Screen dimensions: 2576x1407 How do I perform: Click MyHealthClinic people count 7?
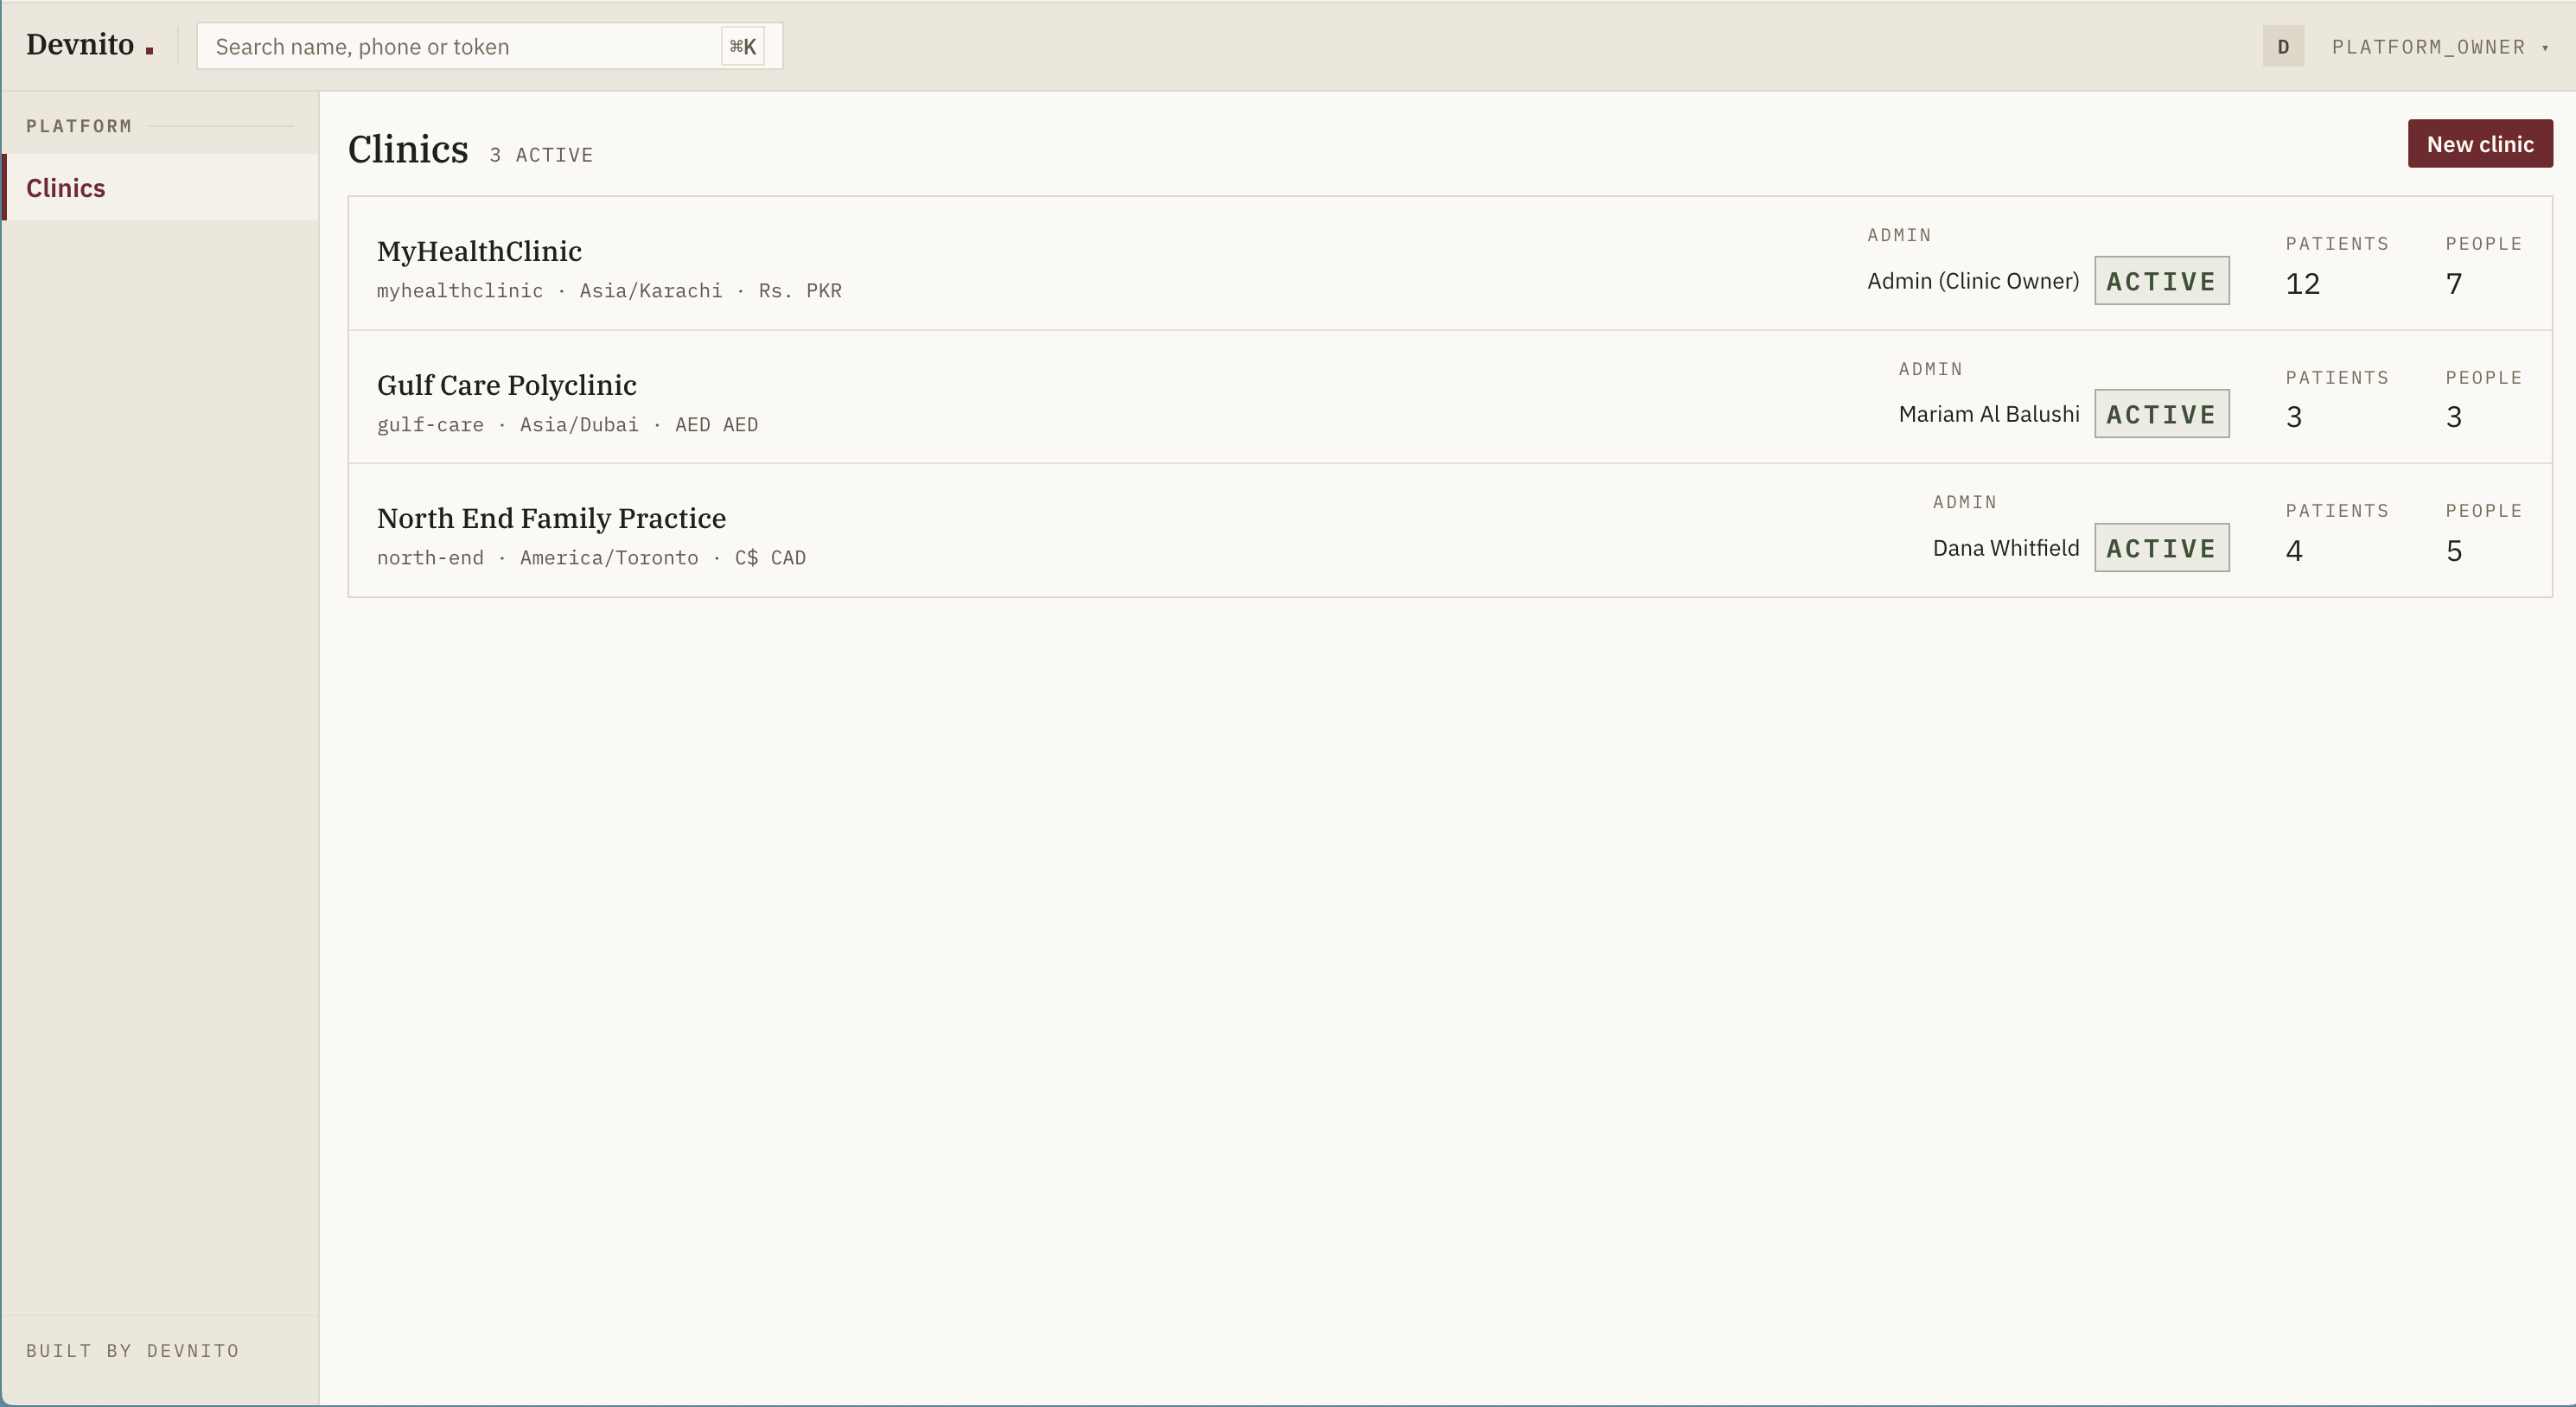[2454, 284]
